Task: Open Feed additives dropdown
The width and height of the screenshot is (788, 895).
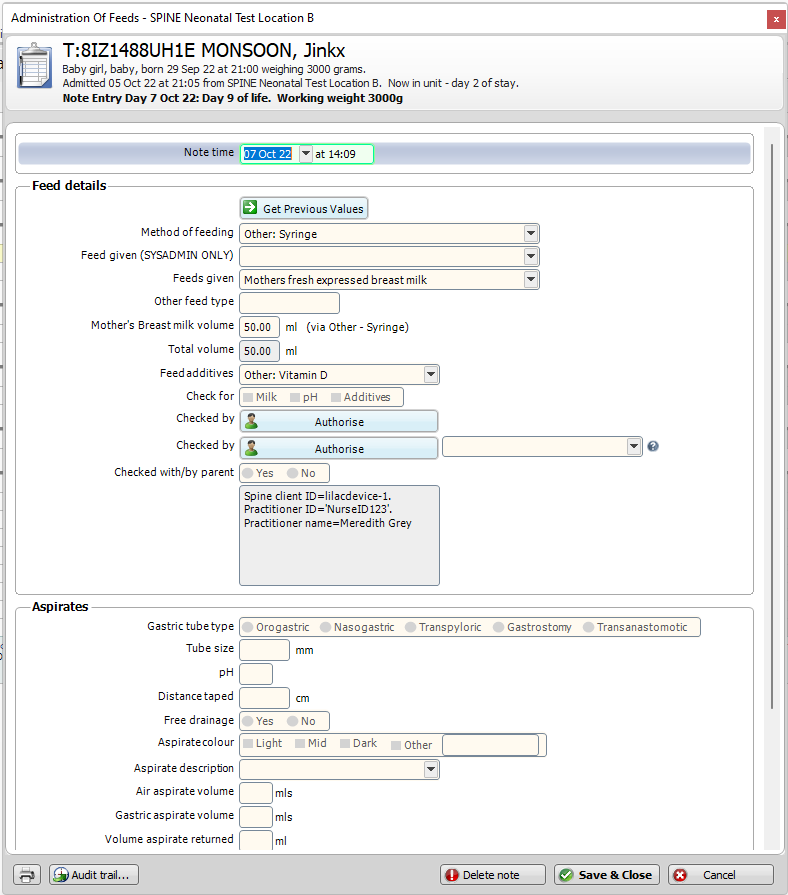Action: [x=431, y=374]
